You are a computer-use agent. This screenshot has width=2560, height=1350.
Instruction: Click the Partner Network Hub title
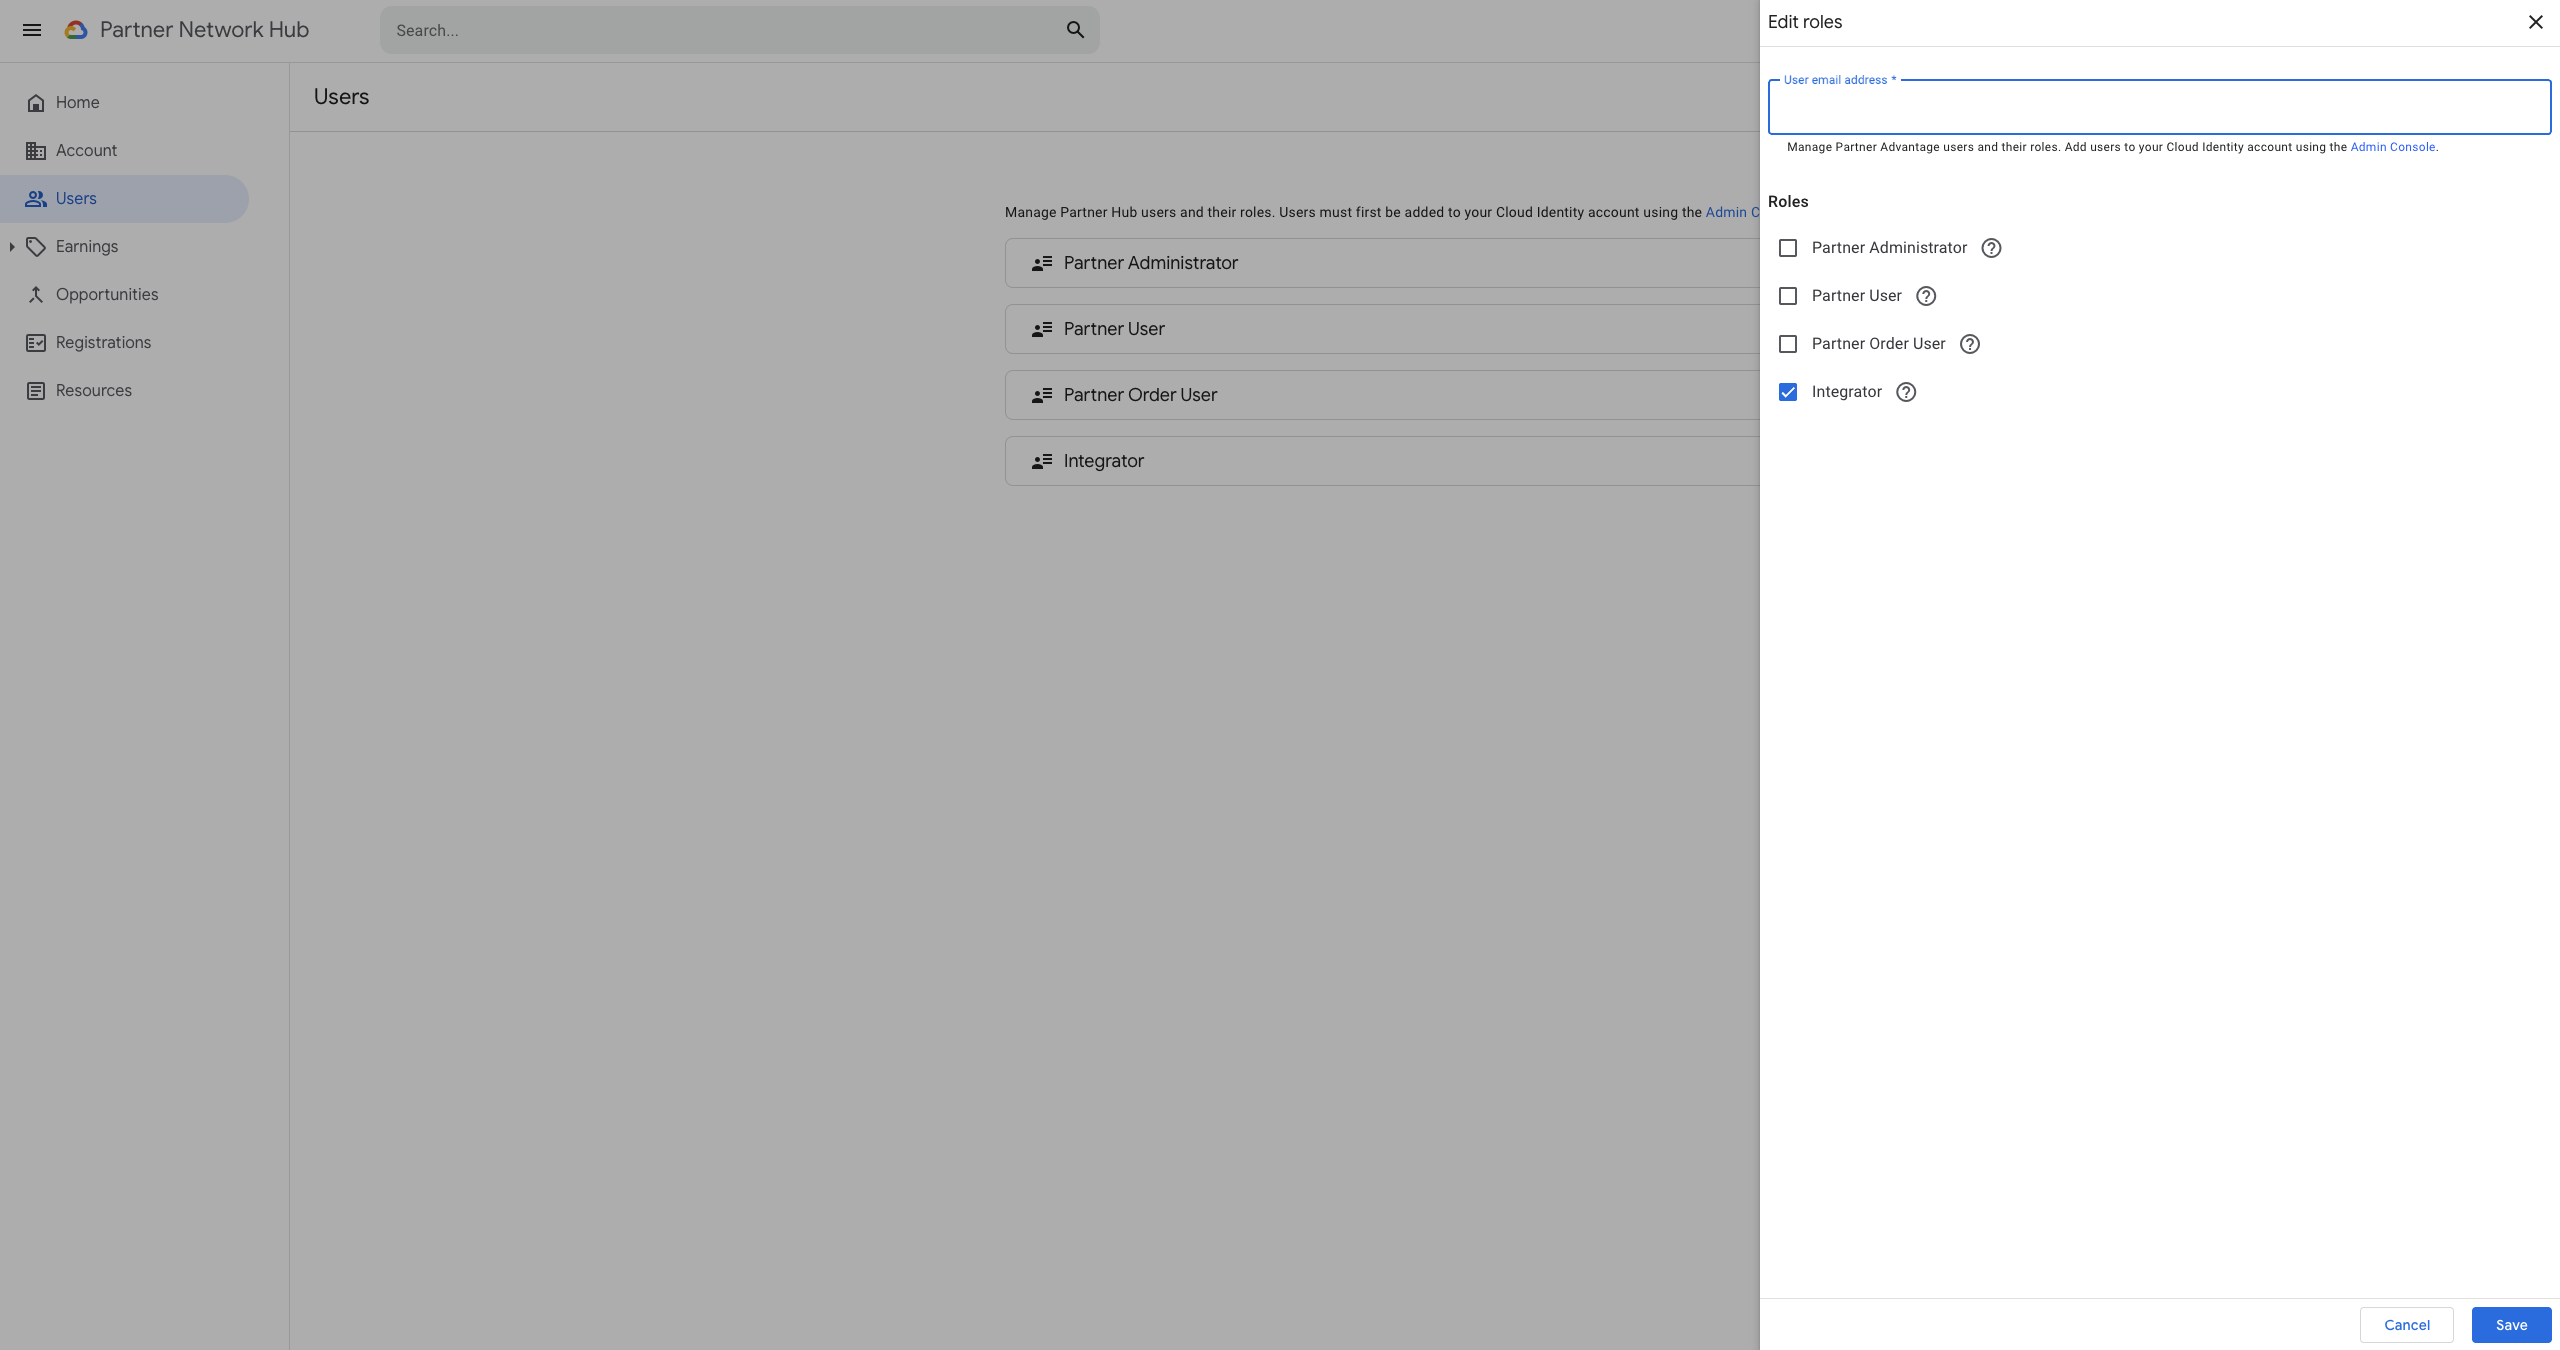(204, 30)
